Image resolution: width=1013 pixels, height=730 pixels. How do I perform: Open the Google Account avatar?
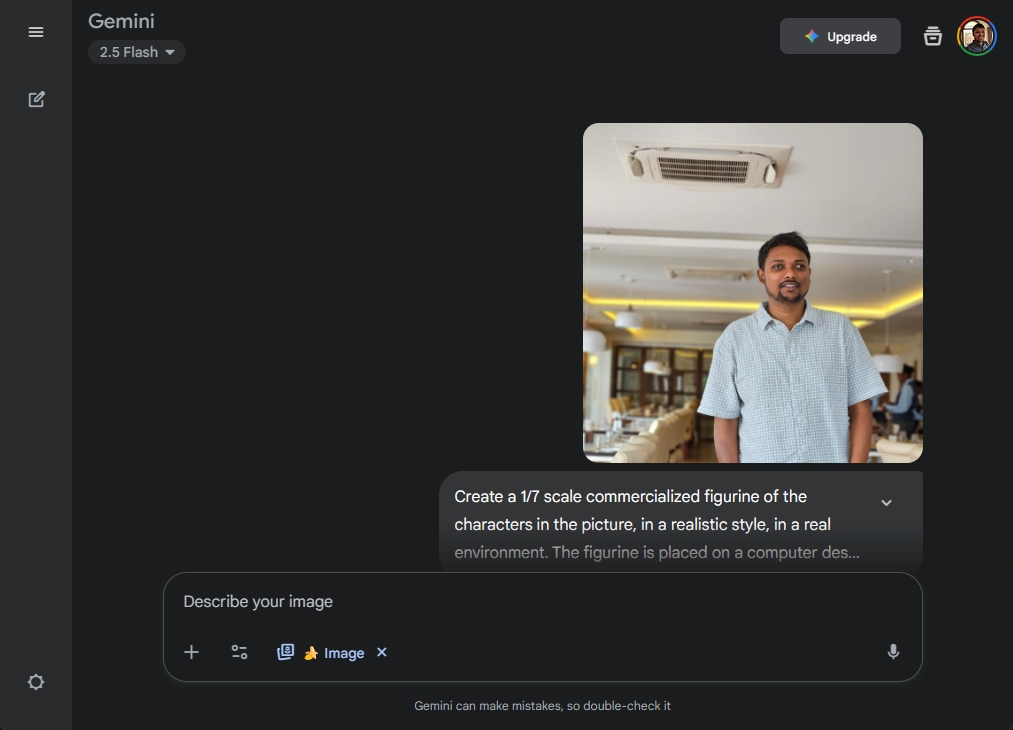pos(976,35)
